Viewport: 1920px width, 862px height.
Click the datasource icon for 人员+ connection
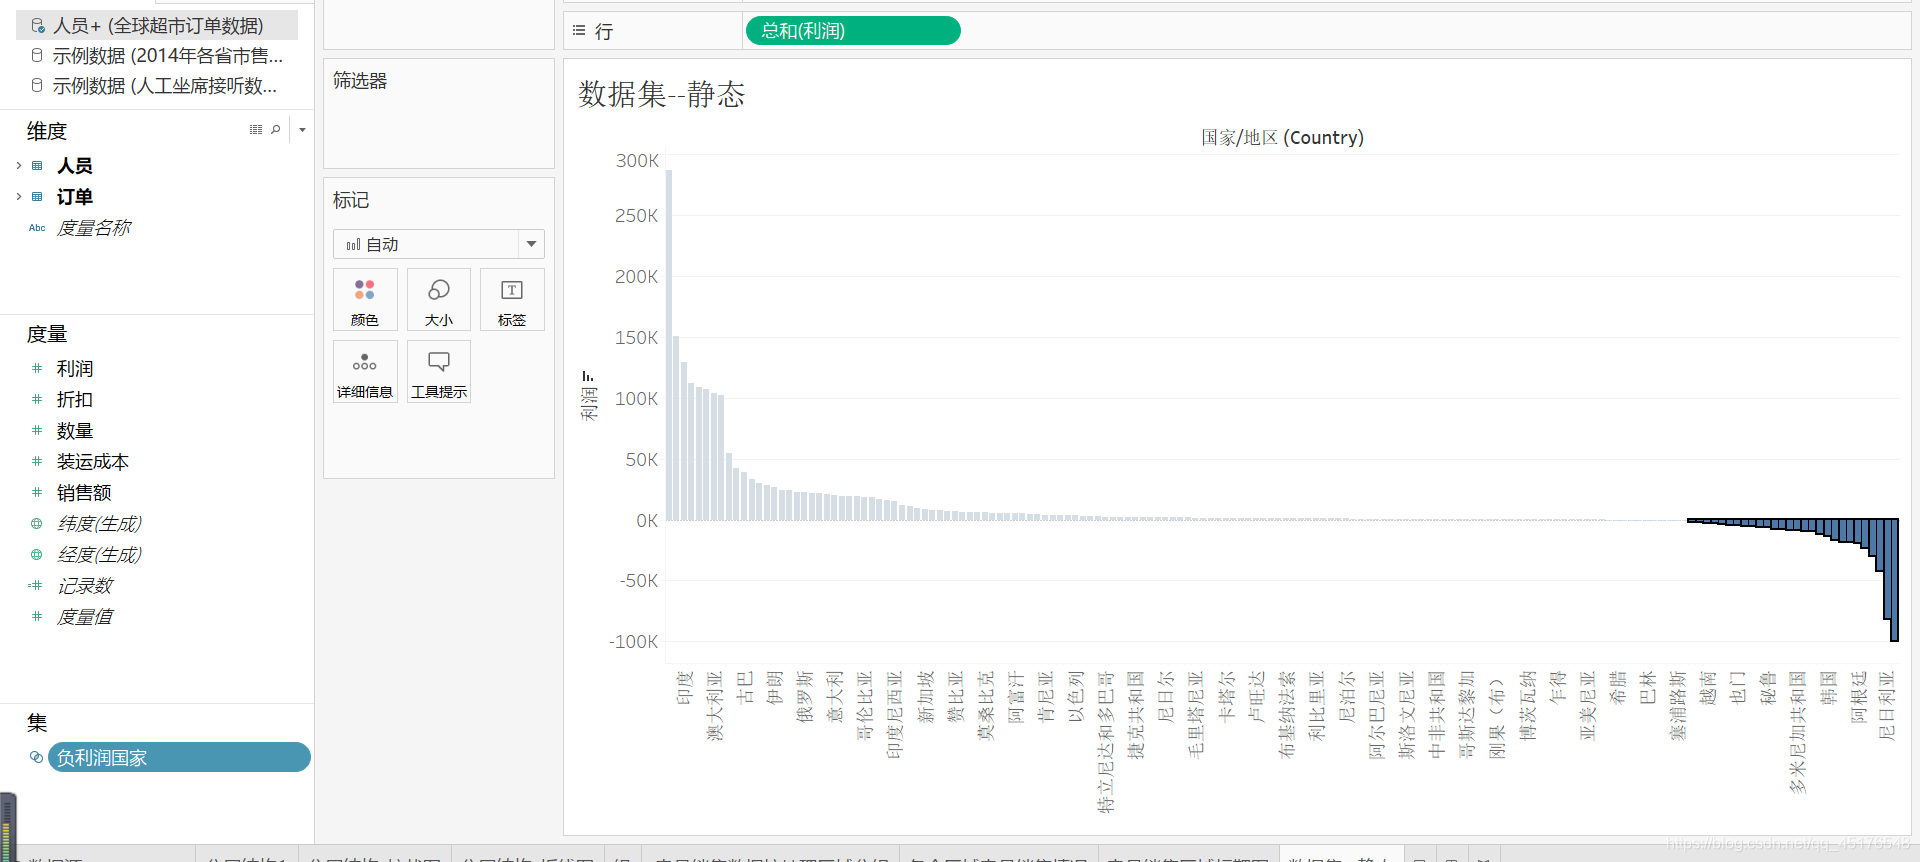(x=38, y=26)
